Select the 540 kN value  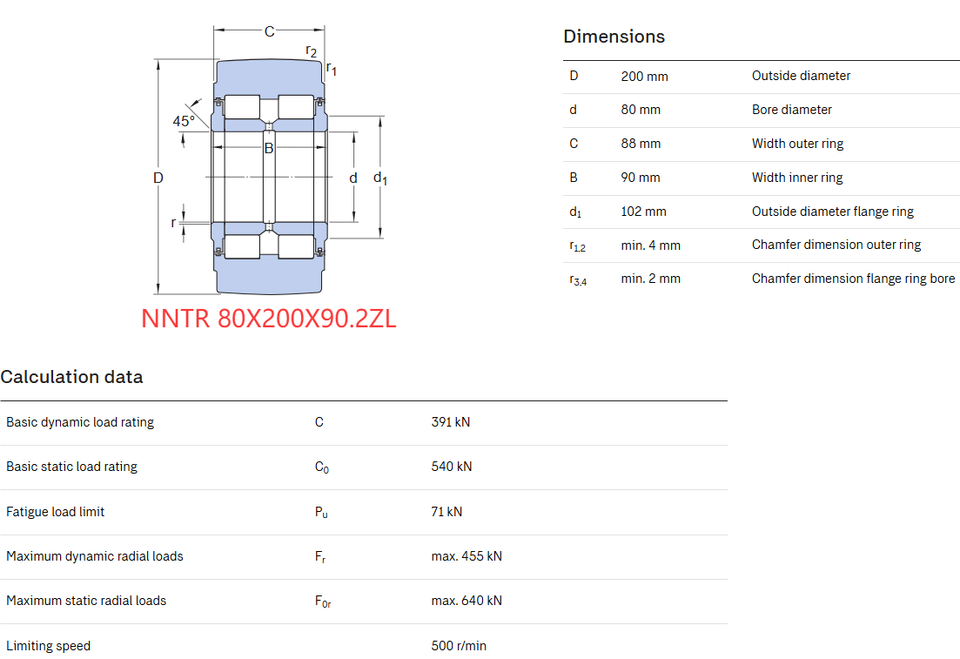click(x=451, y=467)
